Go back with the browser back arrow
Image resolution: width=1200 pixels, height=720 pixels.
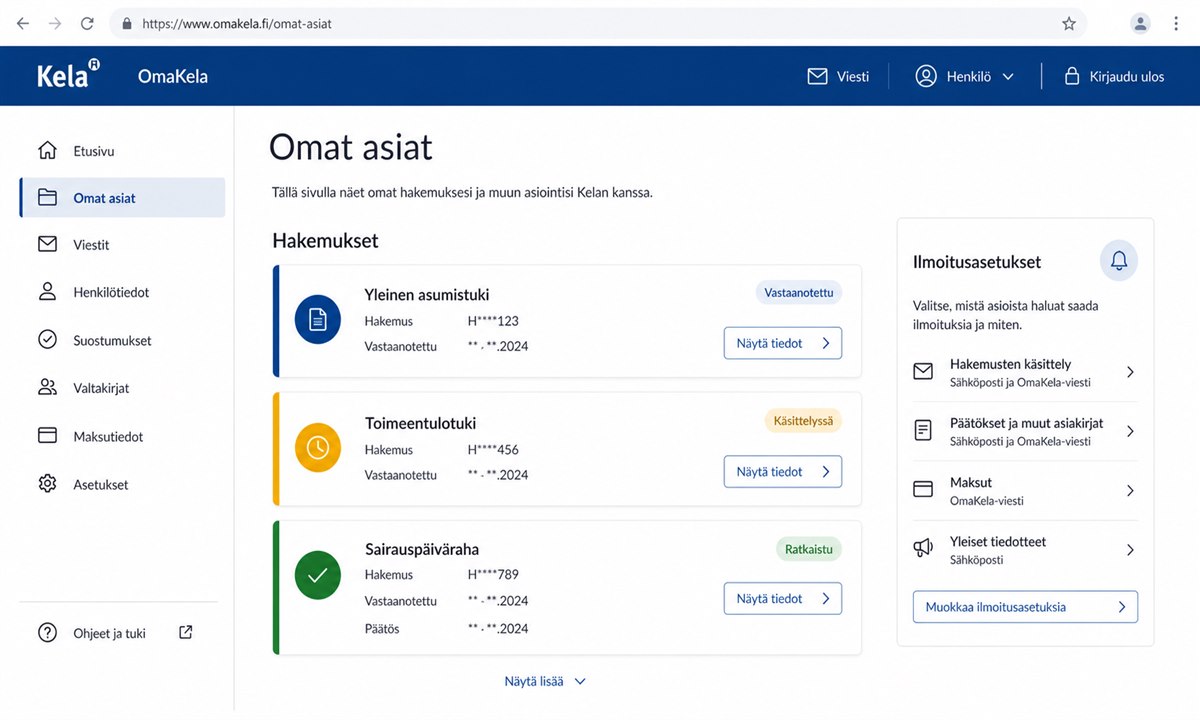tap(23, 23)
